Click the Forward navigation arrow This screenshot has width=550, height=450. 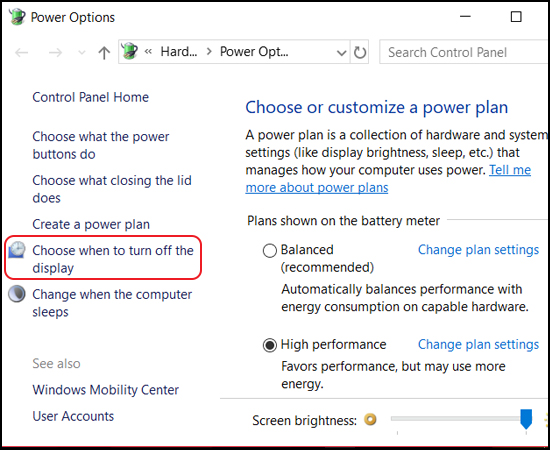(x=55, y=53)
